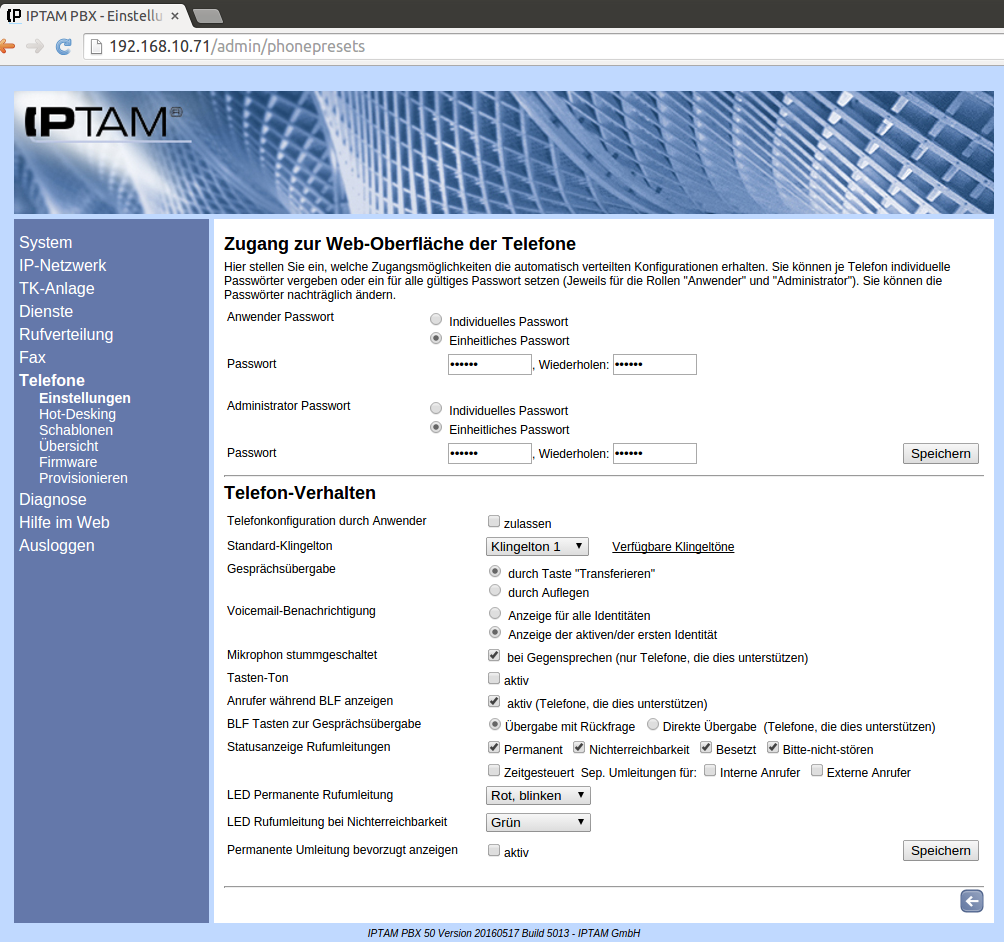1004x942 pixels.
Task: Click Verfügbare Klingeltöne link
Action: click(673, 547)
